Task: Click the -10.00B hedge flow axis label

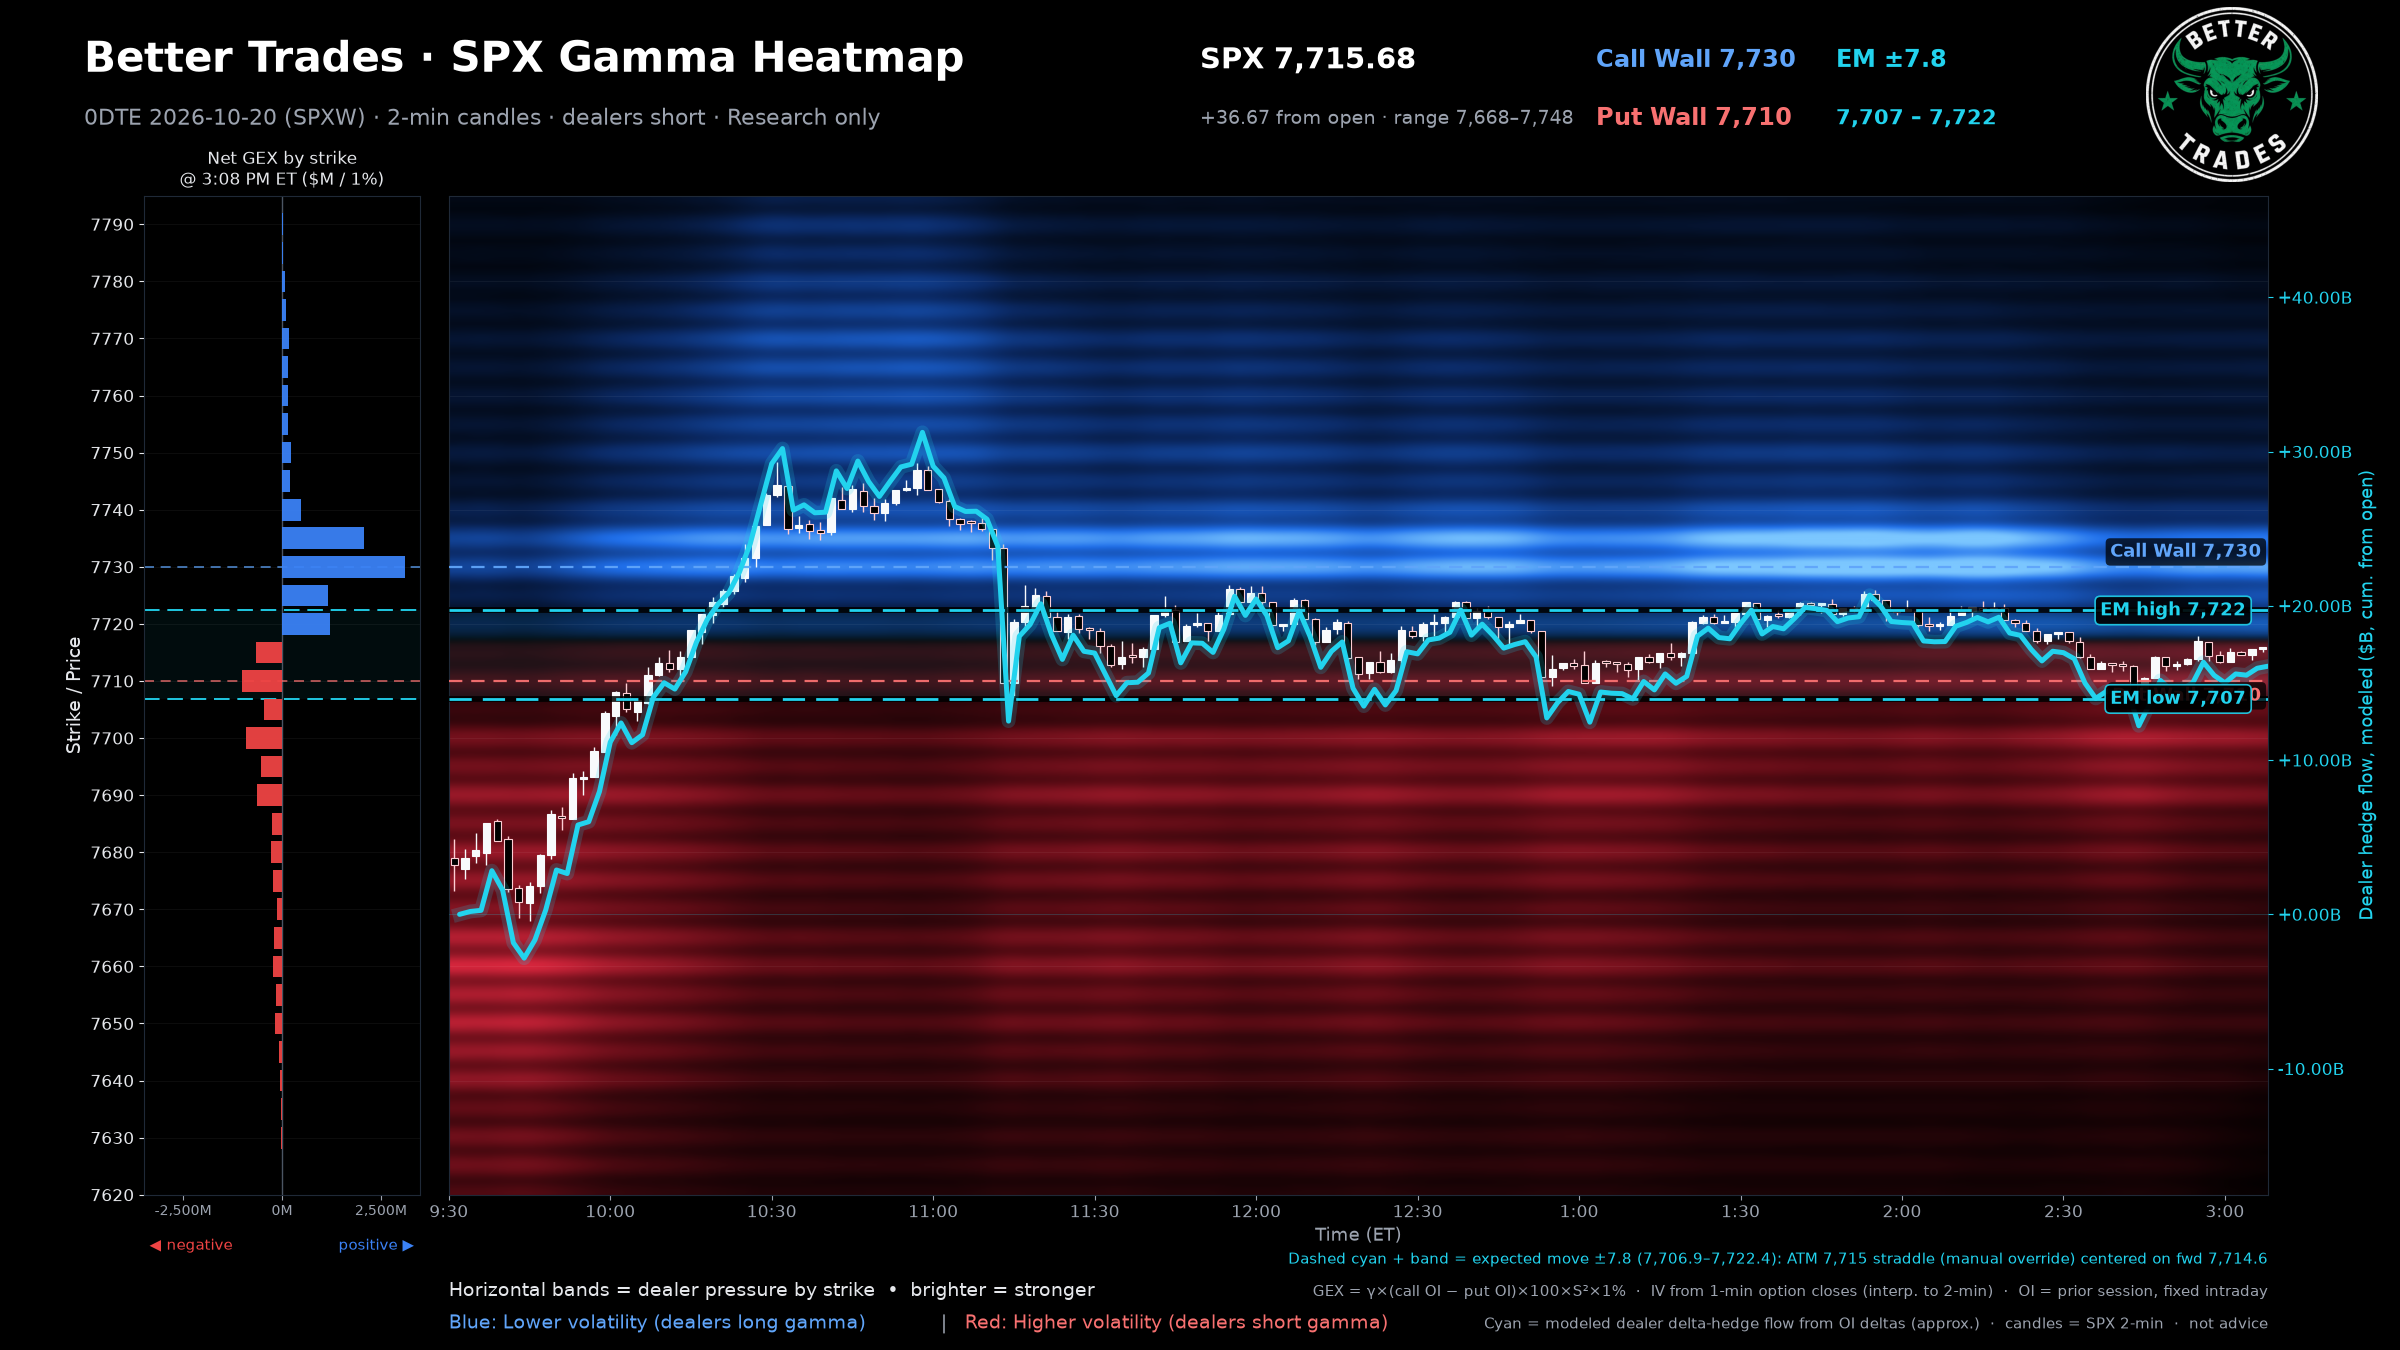Action: (x=2311, y=1069)
